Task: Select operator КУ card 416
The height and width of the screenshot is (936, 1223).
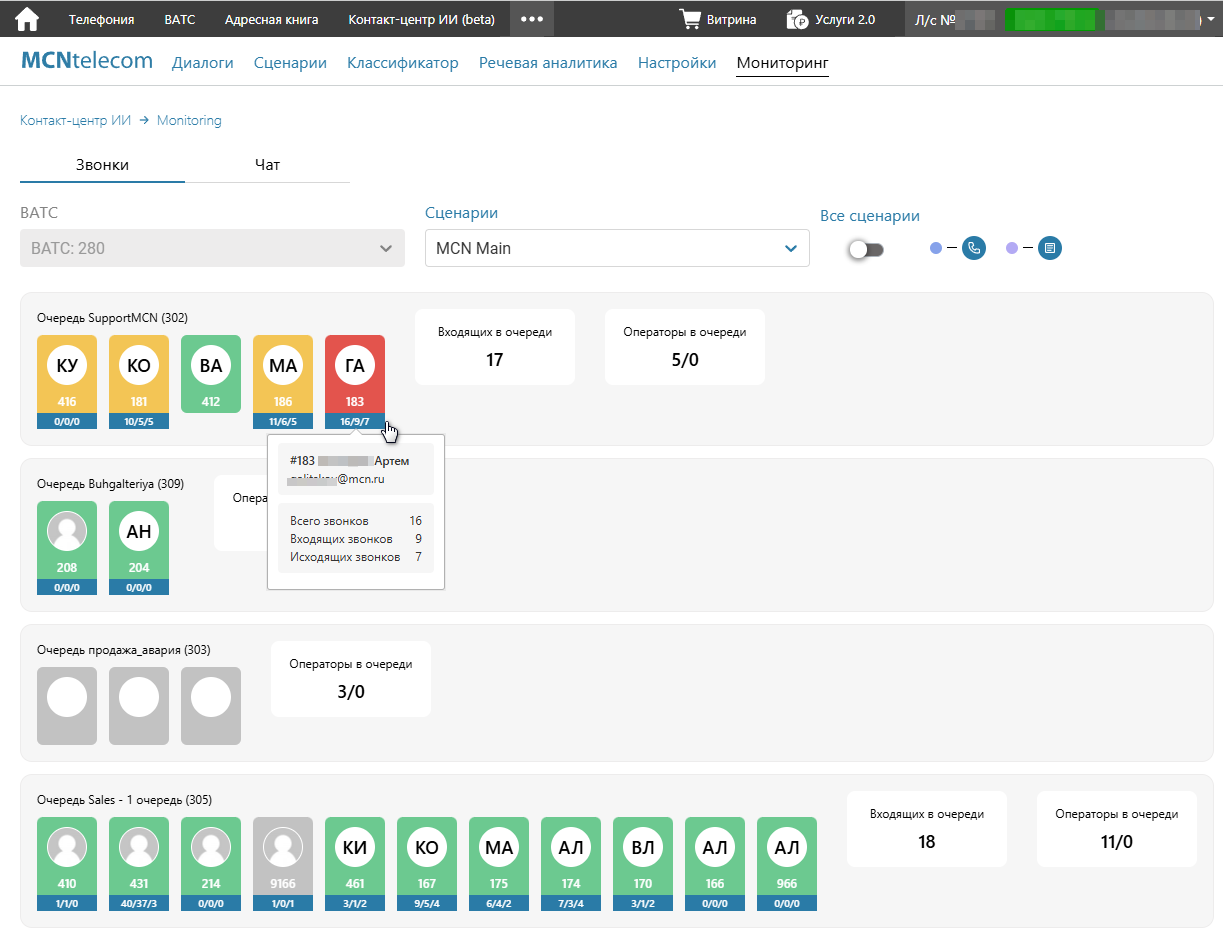Action: pos(67,382)
